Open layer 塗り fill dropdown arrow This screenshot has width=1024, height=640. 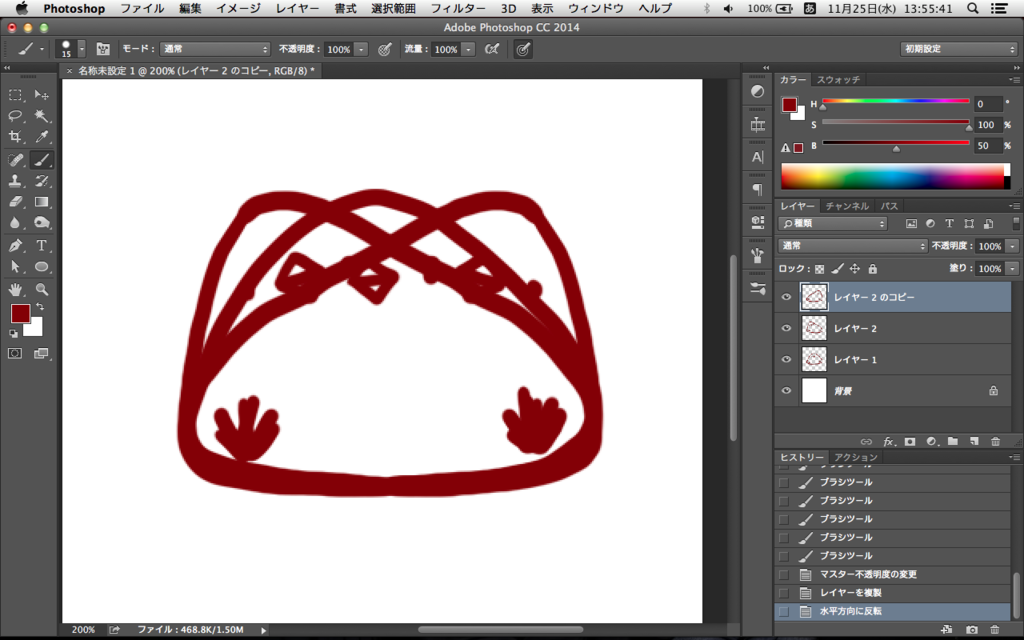coord(1012,268)
